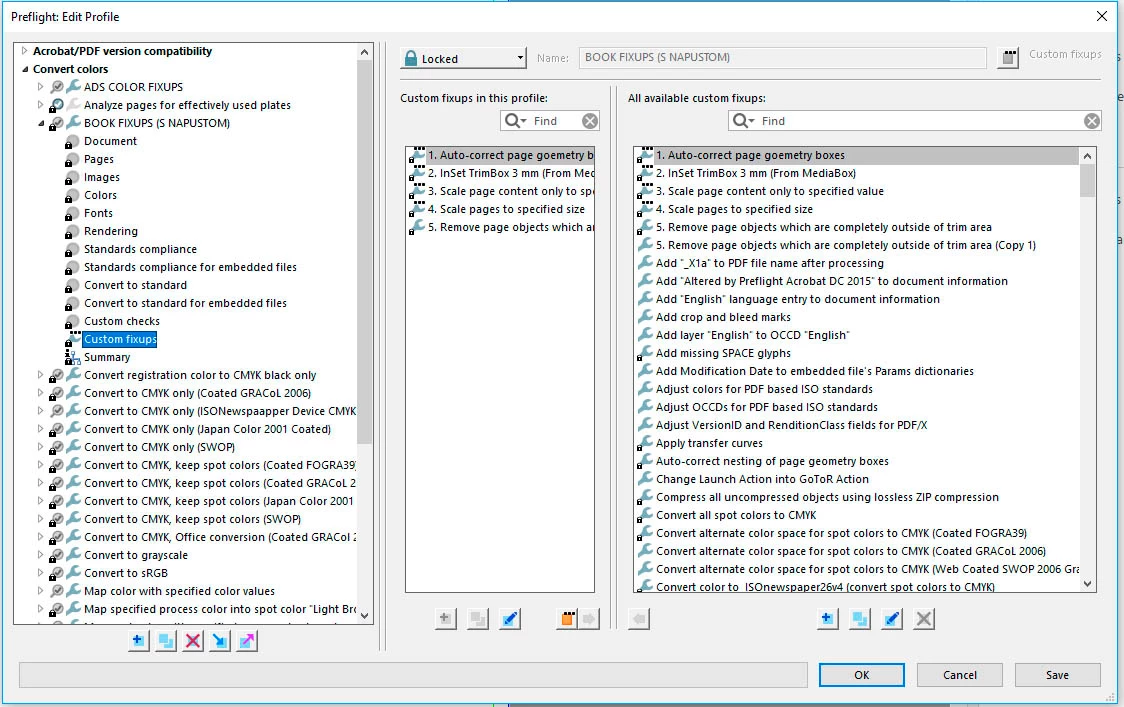The width and height of the screenshot is (1124, 707).
Task: Expand ADS COLOR FIXUPS profile
Action: 40,87
